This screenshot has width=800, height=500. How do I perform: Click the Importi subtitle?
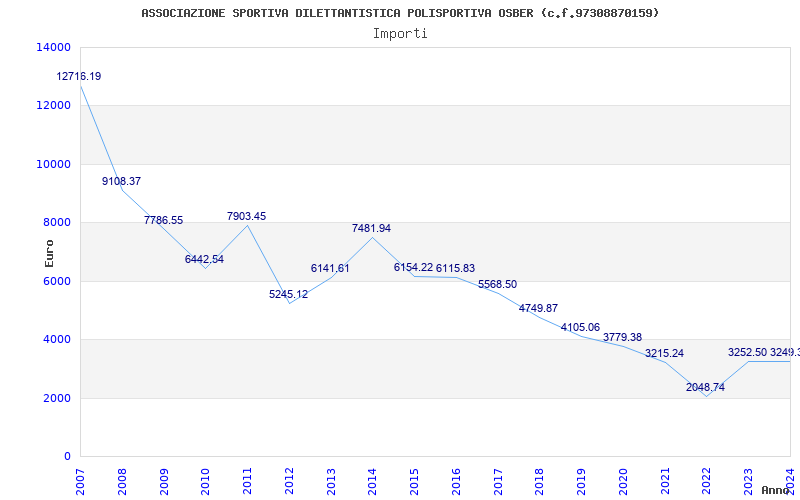tap(400, 33)
